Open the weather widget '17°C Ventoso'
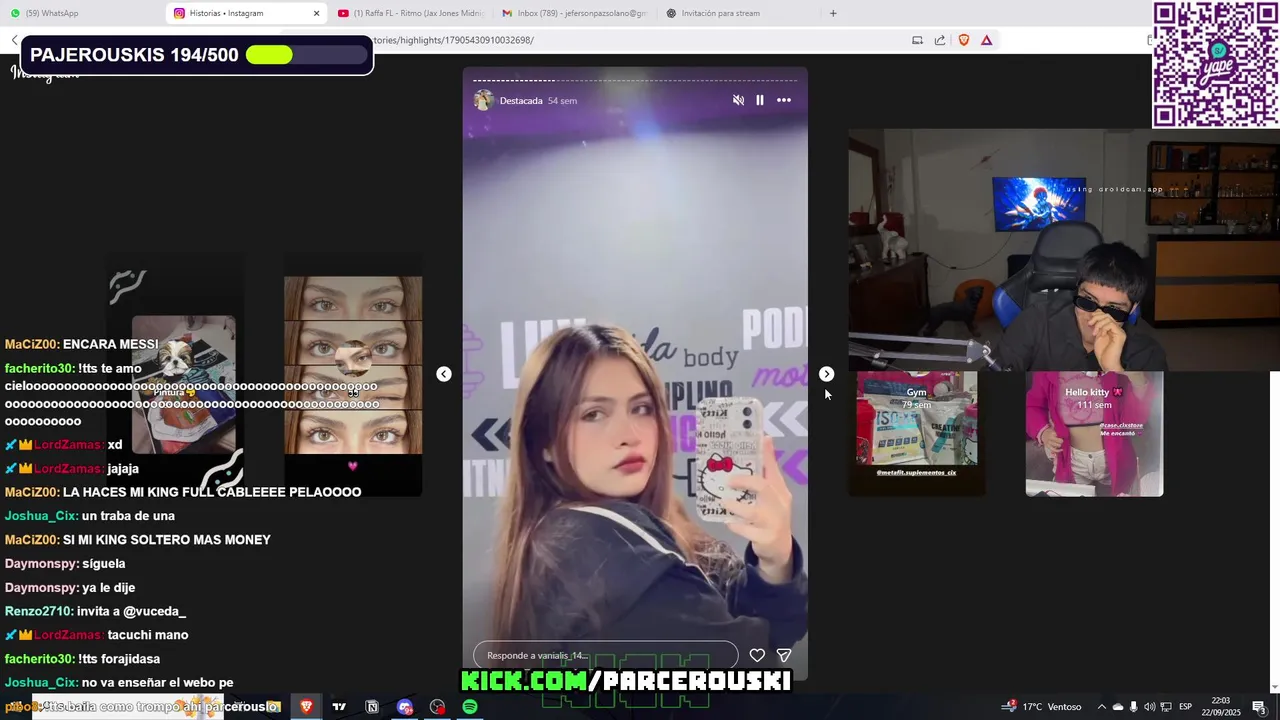 pos(1042,707)
